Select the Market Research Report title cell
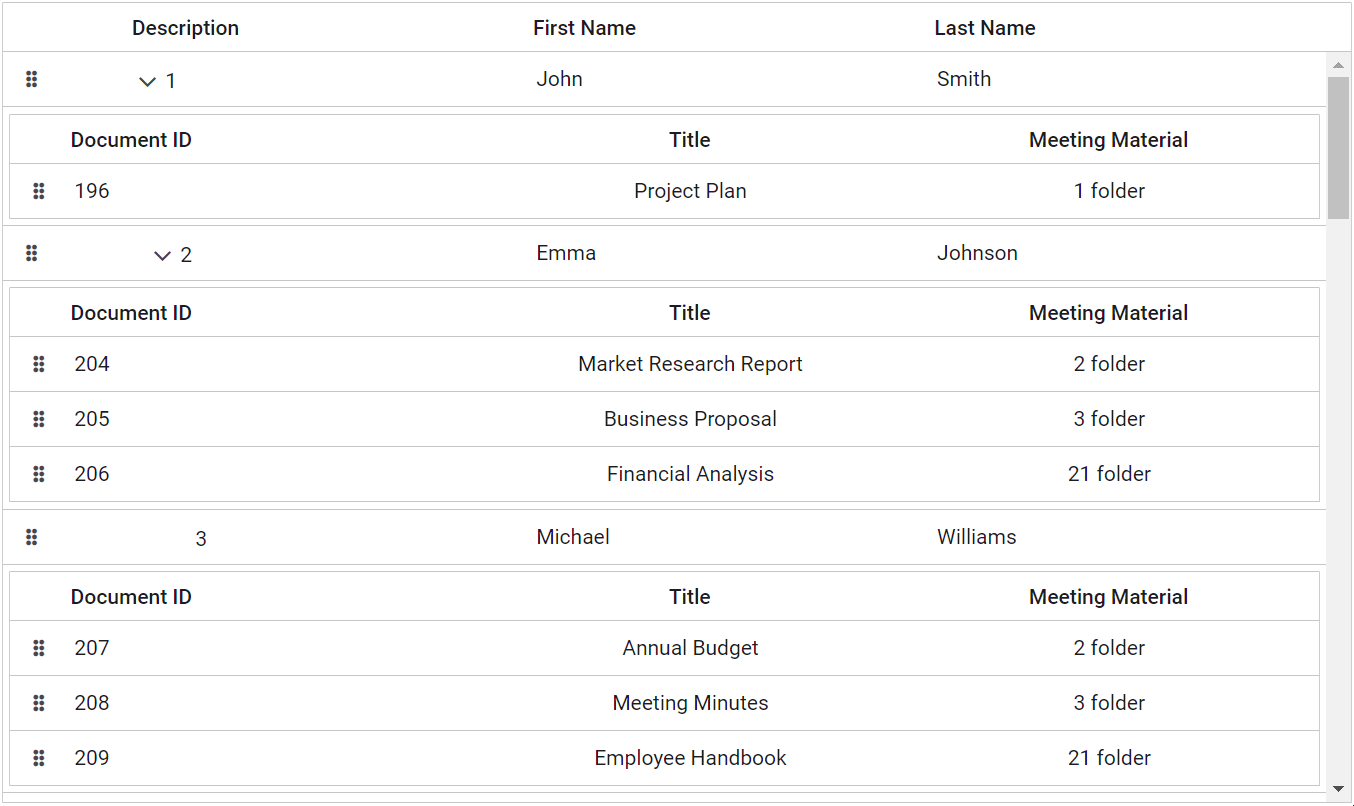 click(690, 364)
